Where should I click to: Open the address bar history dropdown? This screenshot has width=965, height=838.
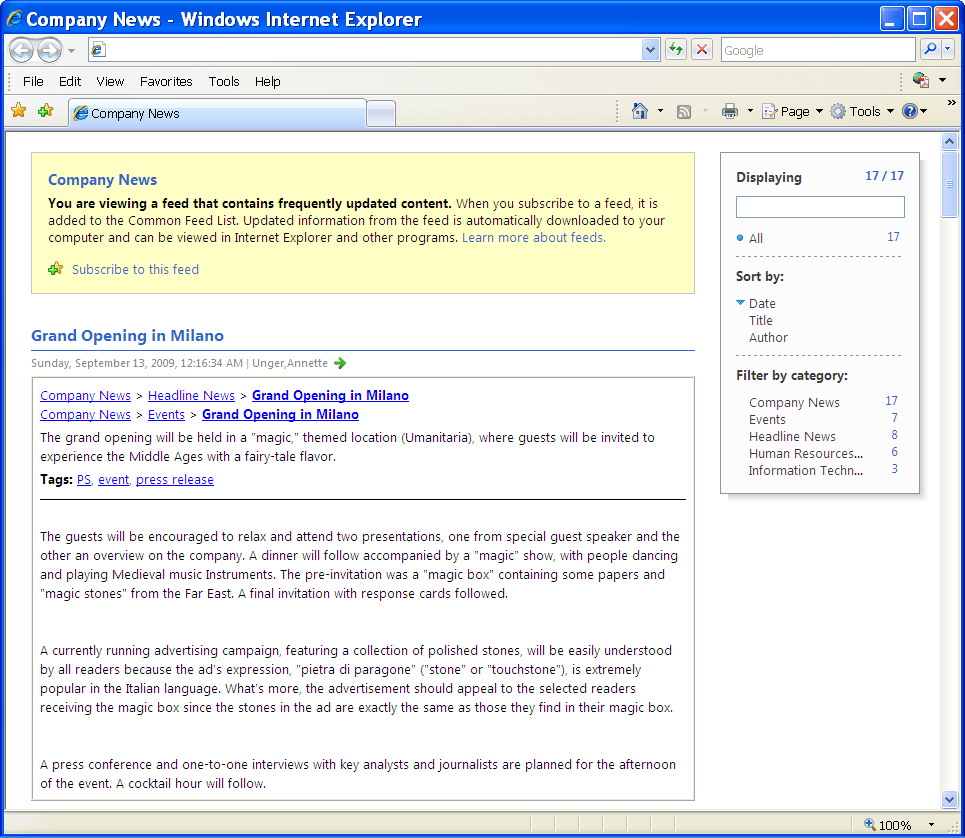coord(651,48)
